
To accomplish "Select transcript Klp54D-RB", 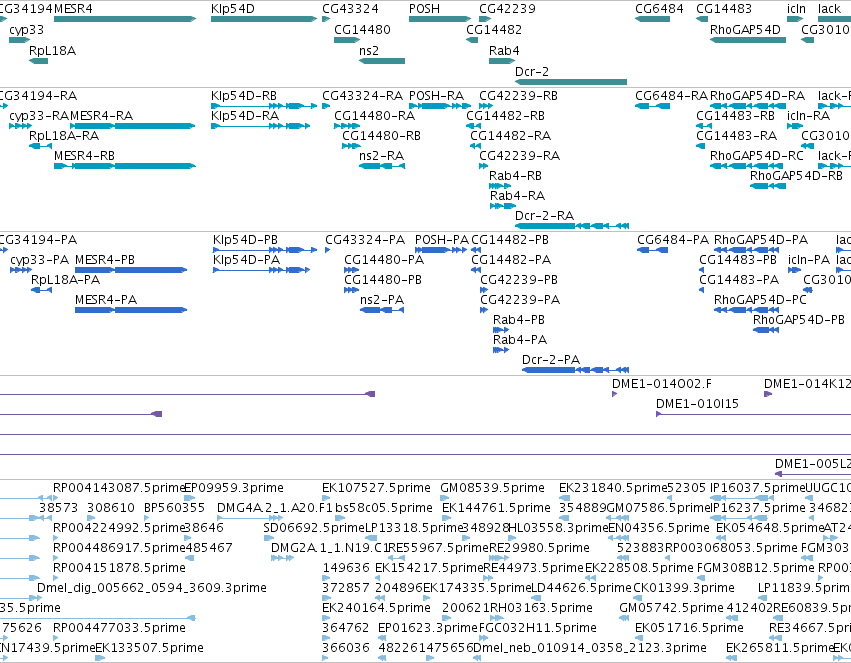I will [244, 95].
